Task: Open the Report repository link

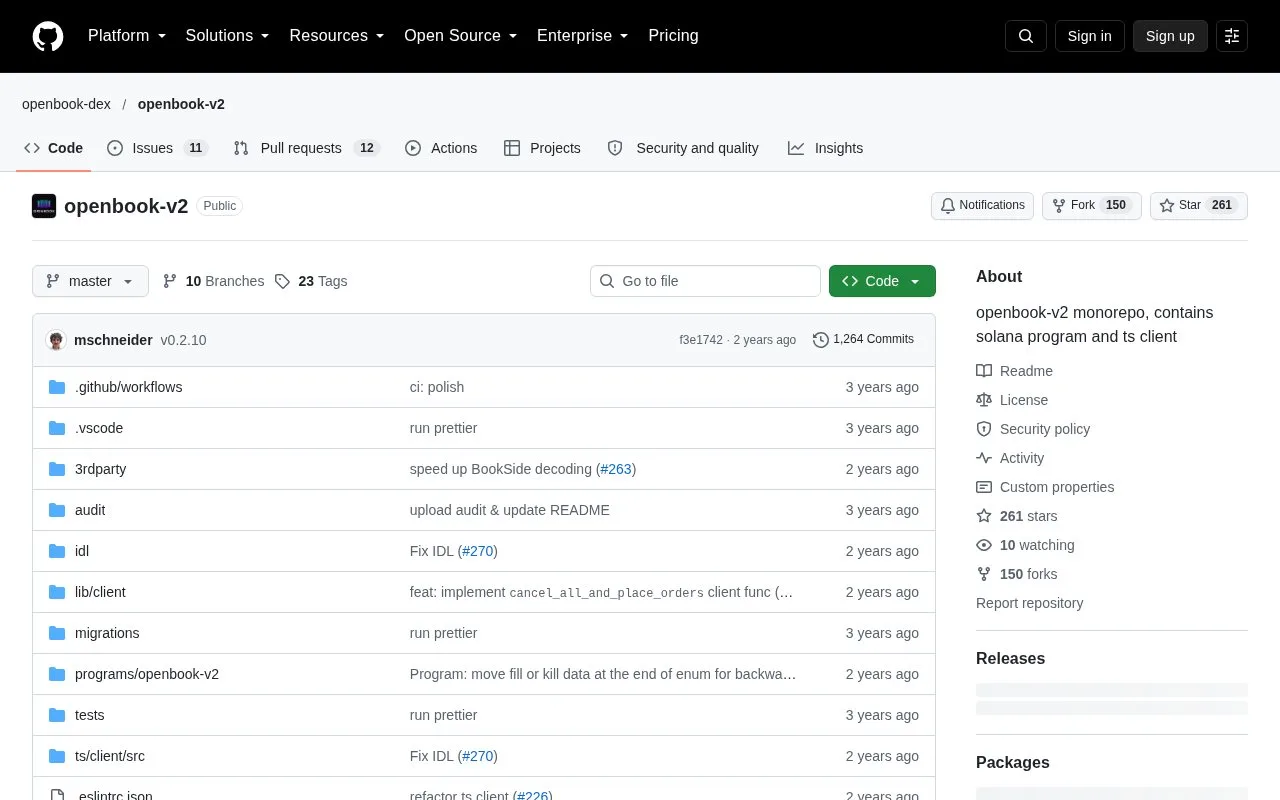Action: (x=1029, y=603)
